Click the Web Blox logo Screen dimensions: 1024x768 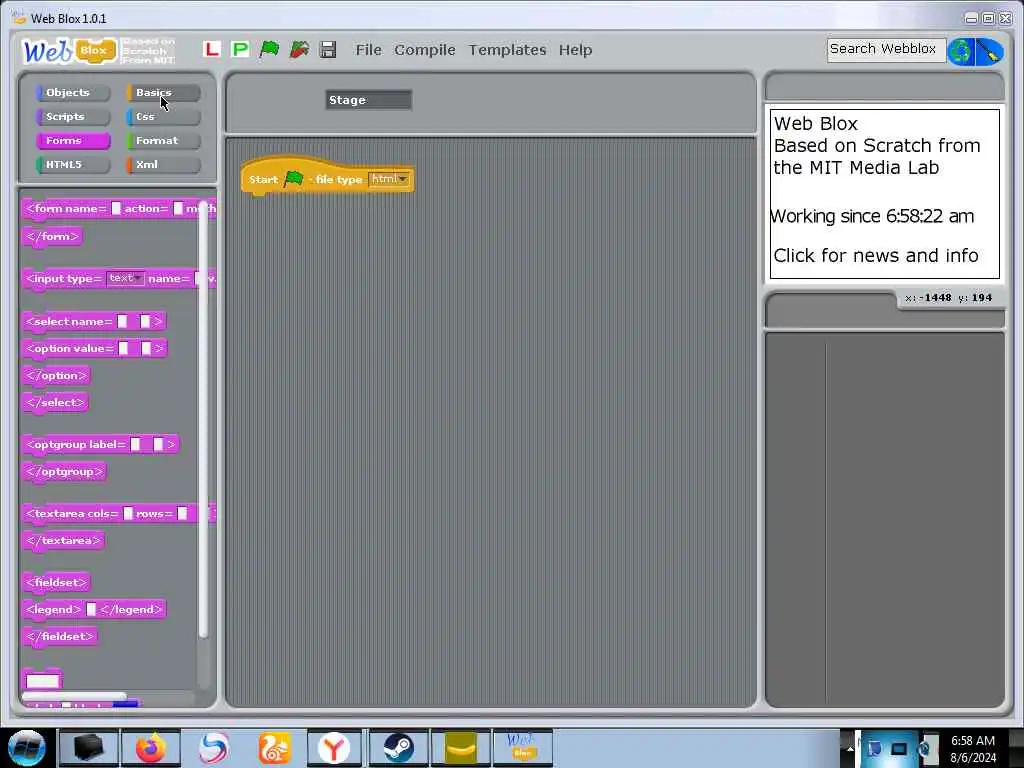click(71, 50)
